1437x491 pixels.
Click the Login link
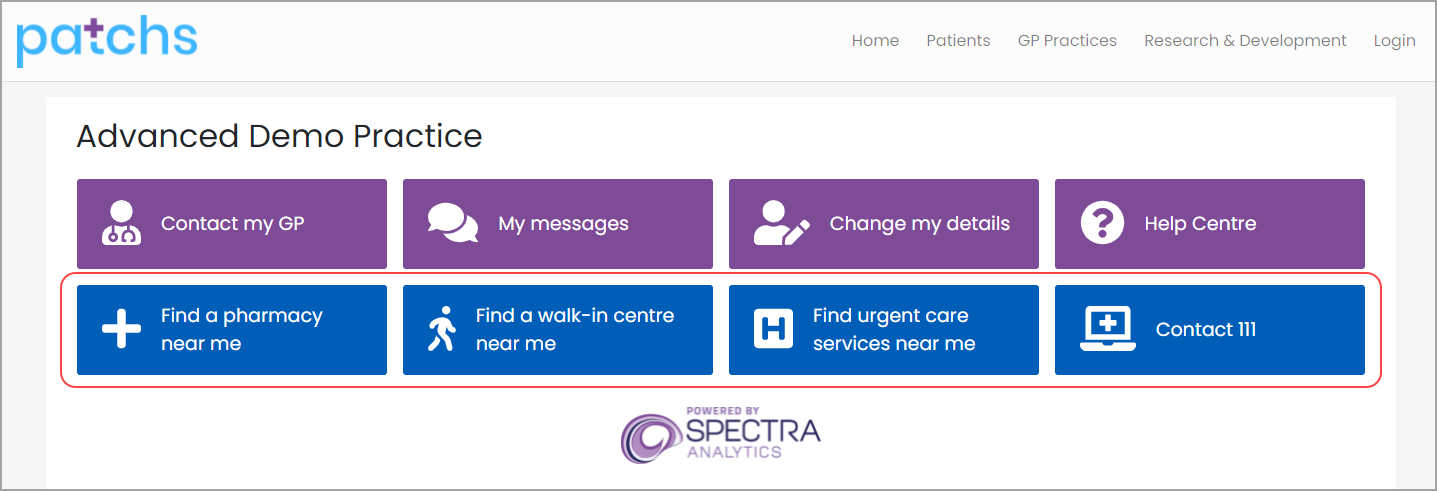click(x=1394, y=41)
